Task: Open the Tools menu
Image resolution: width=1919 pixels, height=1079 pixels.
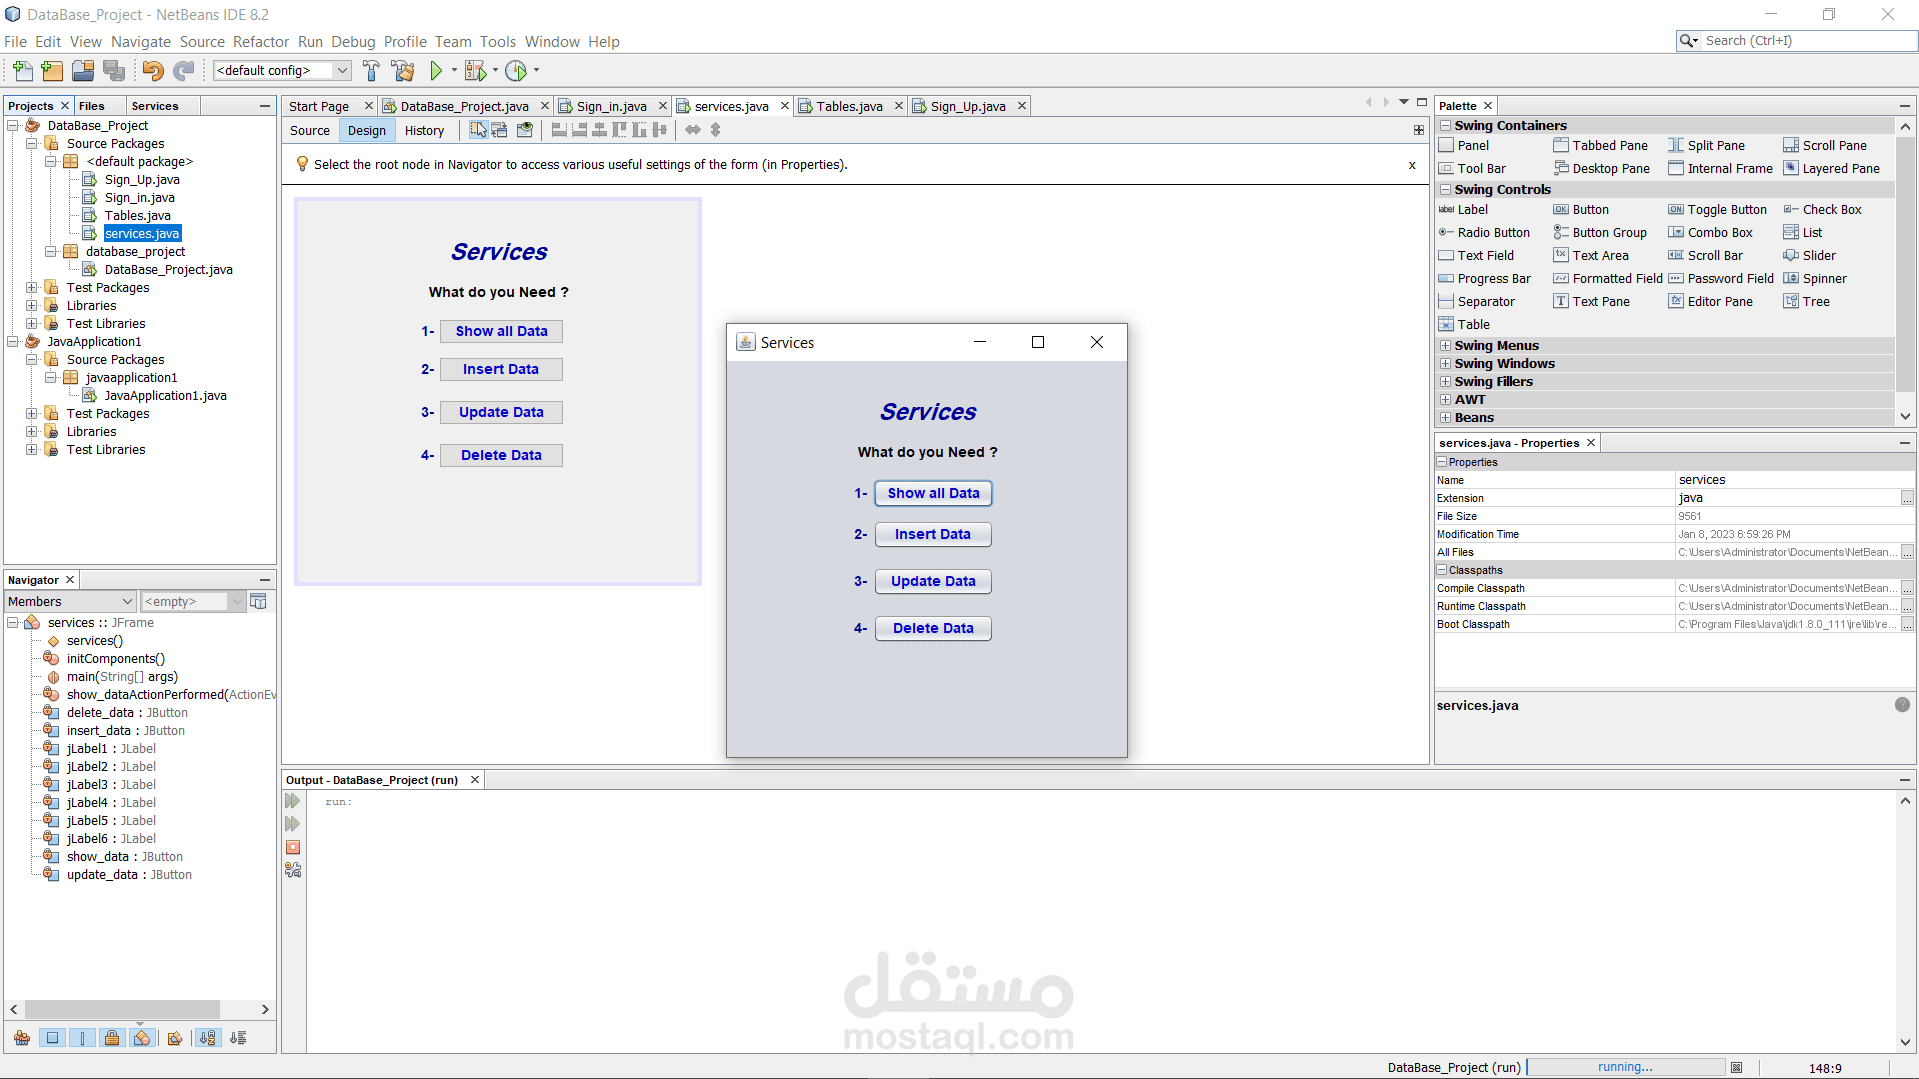Action: coord(498,42)
